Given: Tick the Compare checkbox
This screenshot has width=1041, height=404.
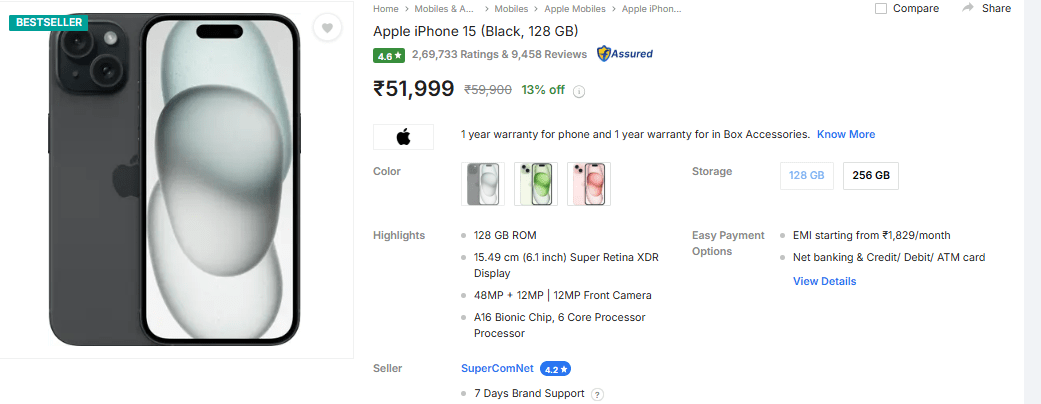Looking at the screenshot, I should [881, 9].
